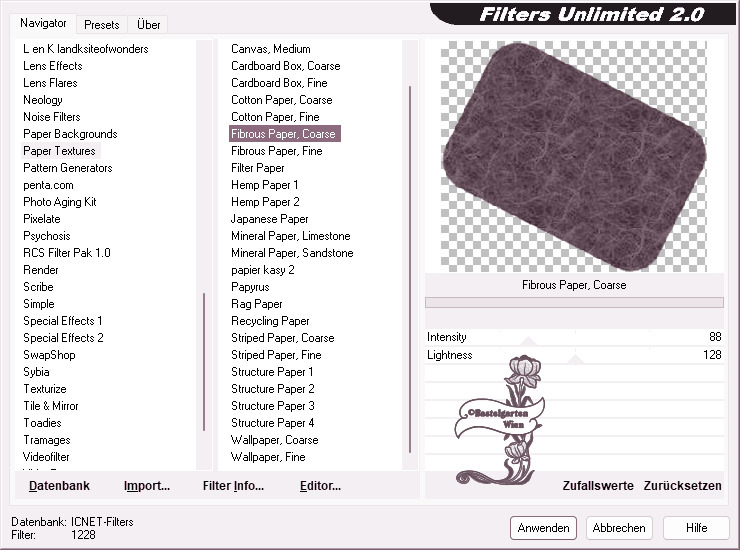Pick Cotton Paper, Fine filter

click(275, 117)
